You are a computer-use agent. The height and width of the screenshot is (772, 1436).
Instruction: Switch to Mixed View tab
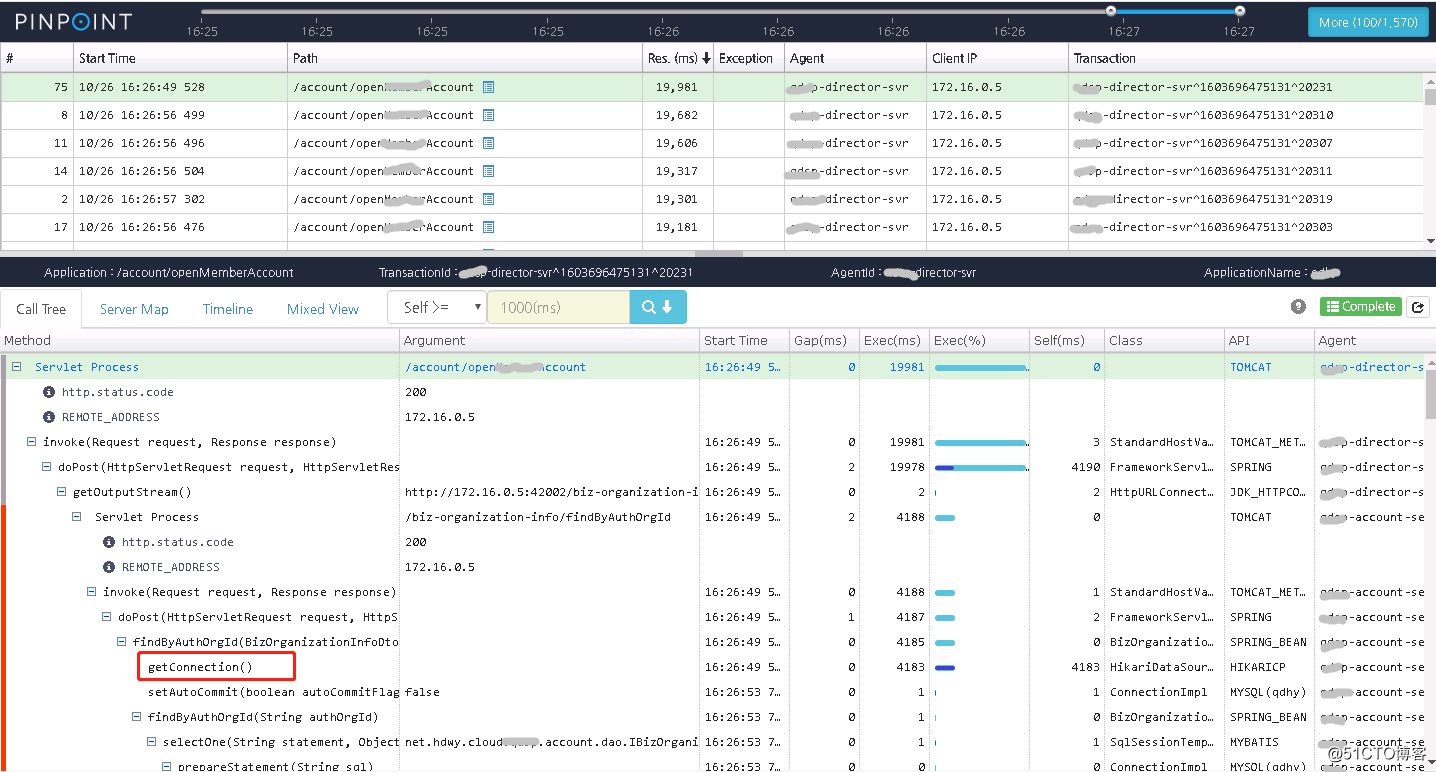pyautogui.click(x=323, y=309)
